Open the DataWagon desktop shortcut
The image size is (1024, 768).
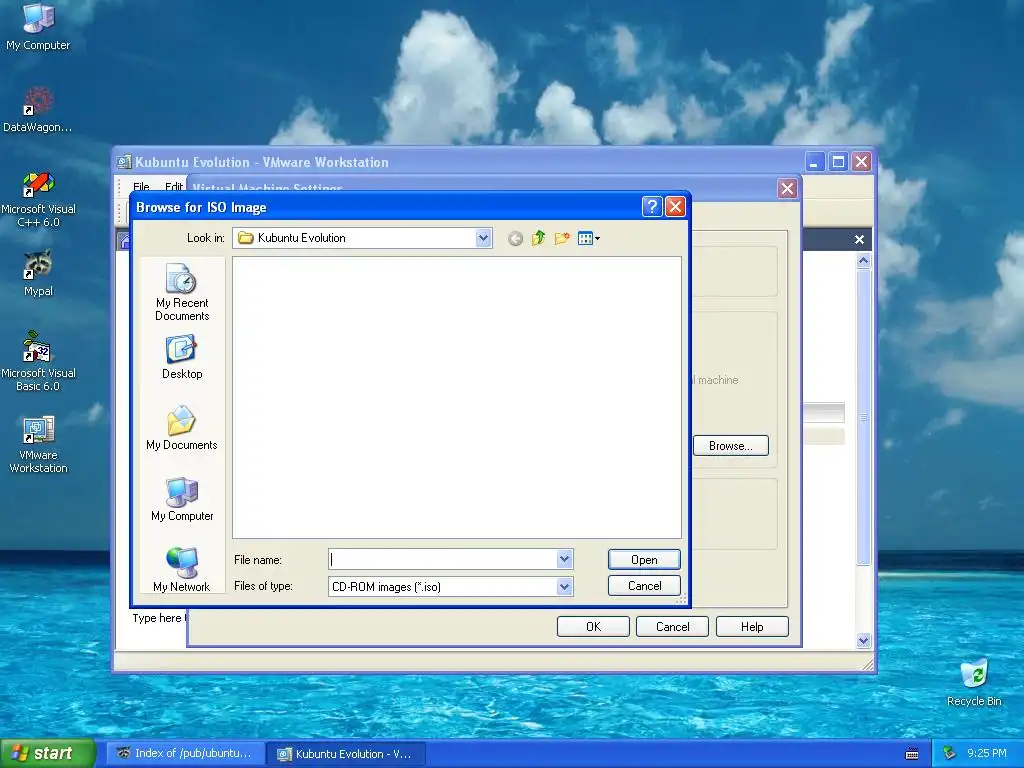(x=38, y=109)
